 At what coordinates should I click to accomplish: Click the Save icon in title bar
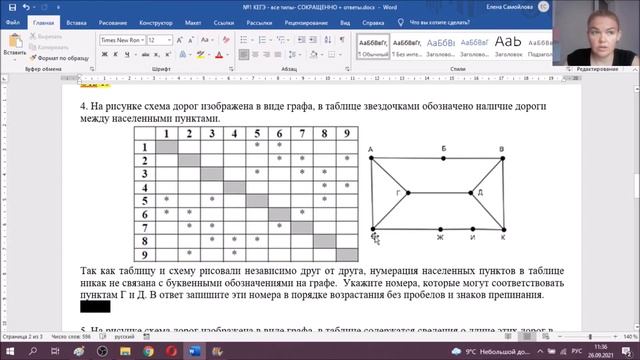click(12, 7)
